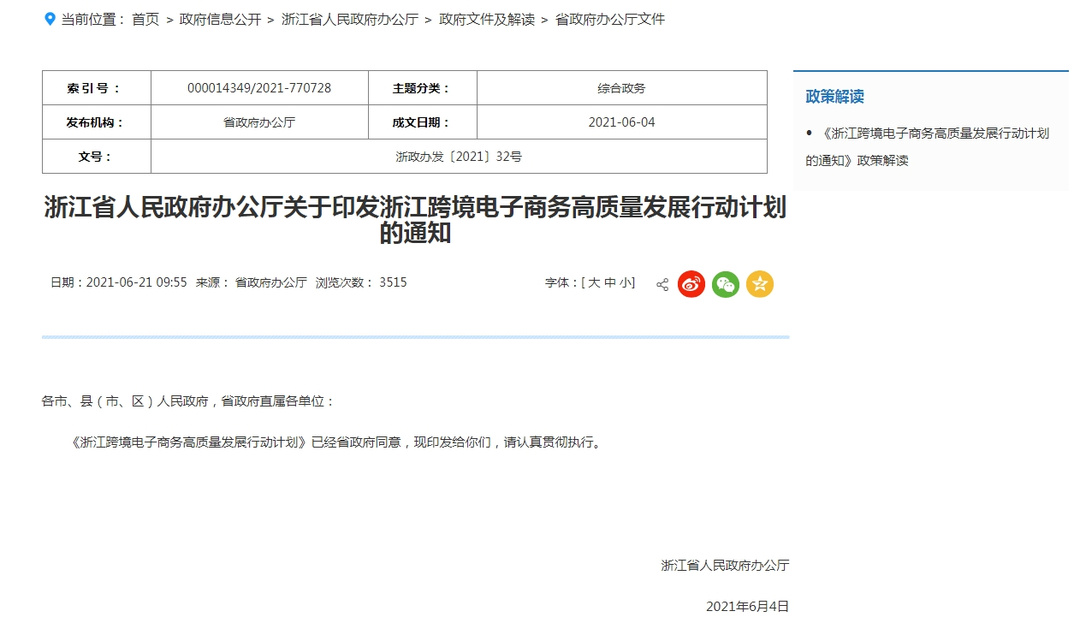Share the article to QQ Zone
The image size is (1080, 623).
click(760, 283)
